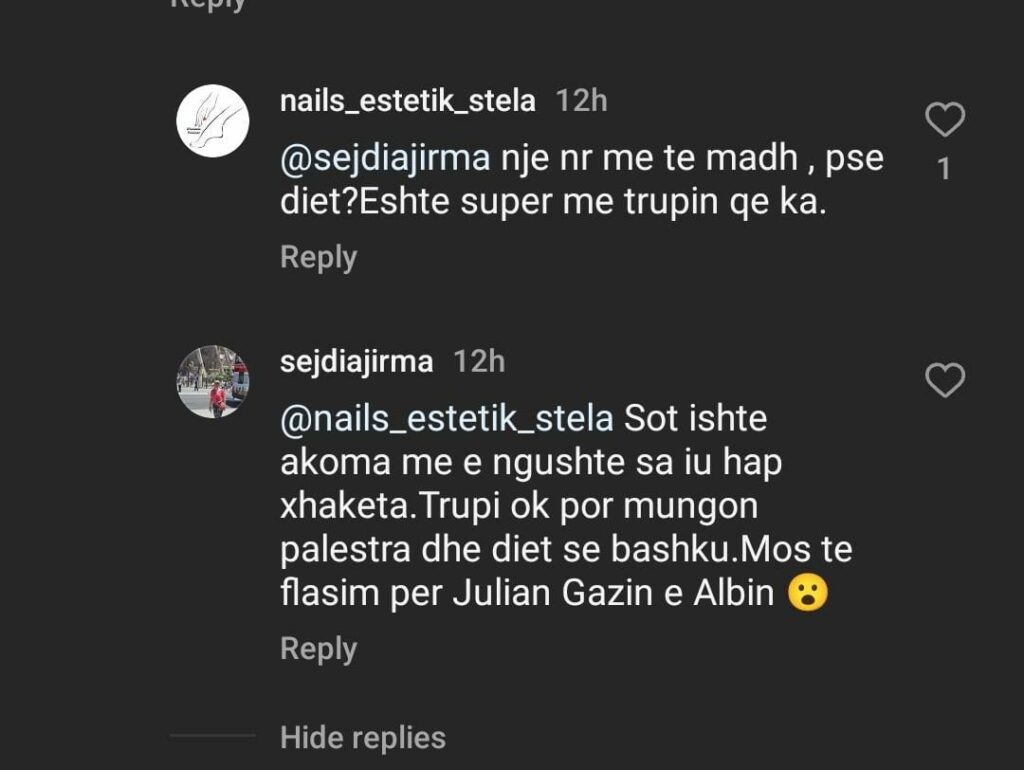Like sejdiajirma's reply with the heart icon

(944, 380)
